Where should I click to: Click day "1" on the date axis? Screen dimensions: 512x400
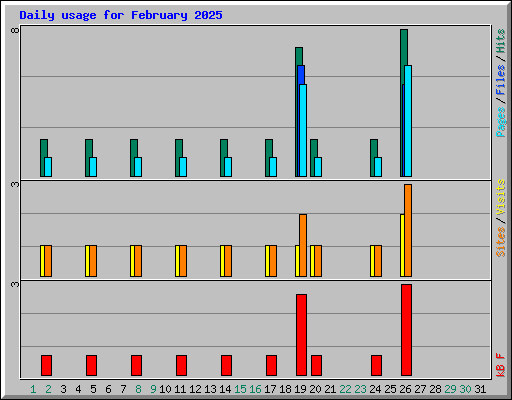[33, 389]
